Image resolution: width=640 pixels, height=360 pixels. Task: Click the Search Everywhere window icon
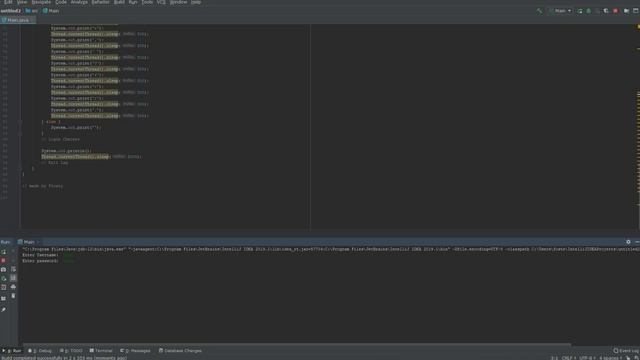click(x=636, y=11)
